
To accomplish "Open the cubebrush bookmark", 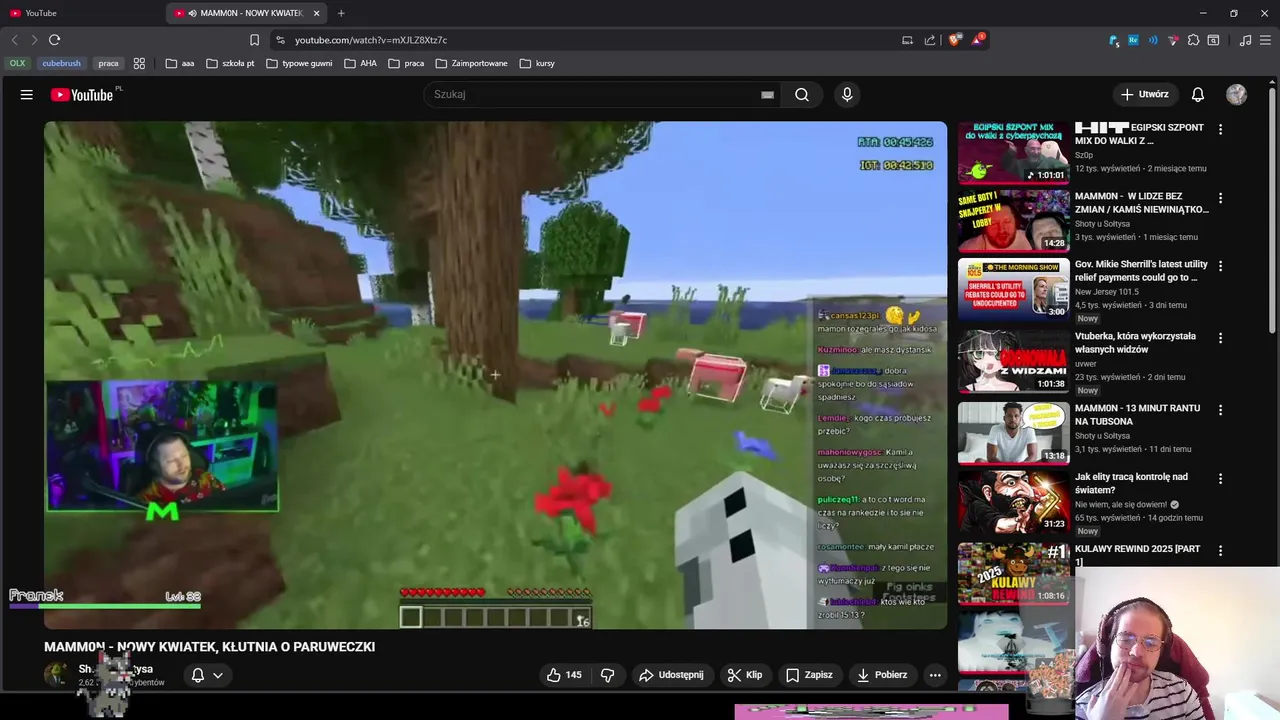I will (x=61, y=63).
